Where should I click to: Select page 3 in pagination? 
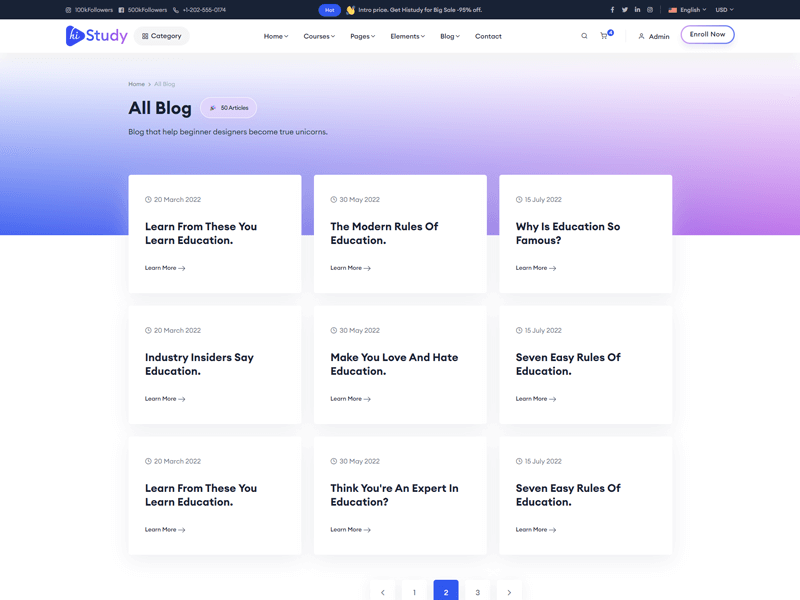[x=478, y=591]
